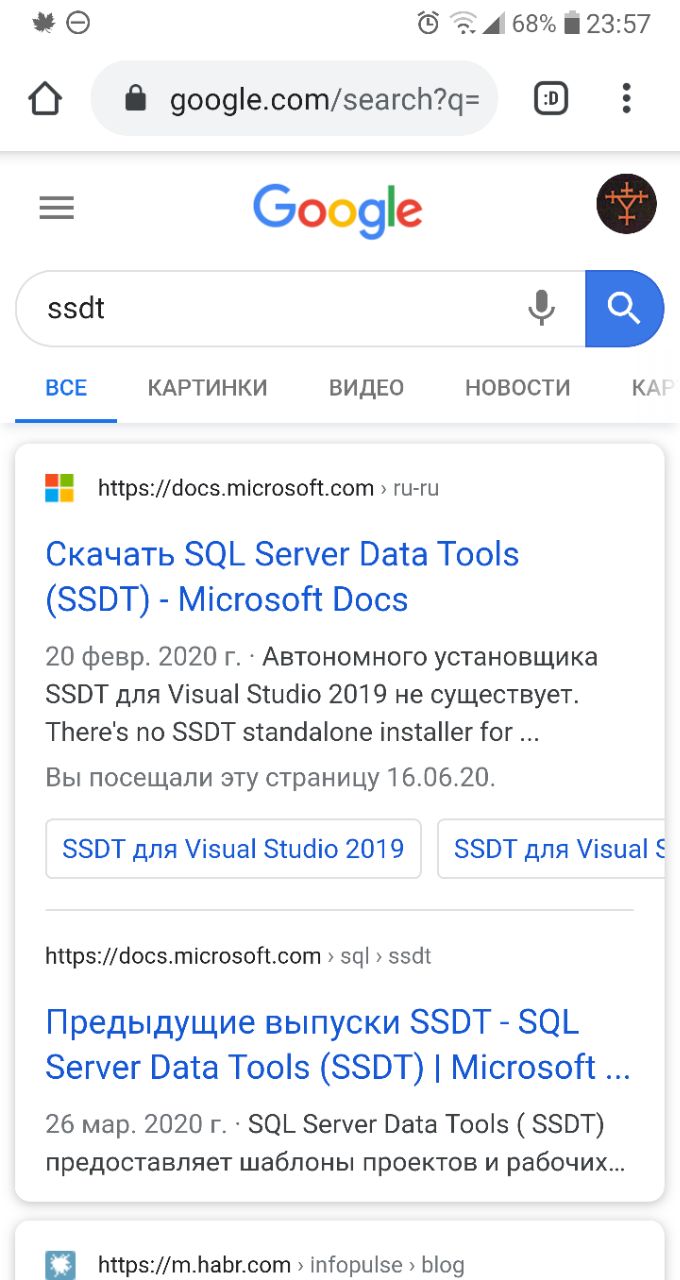Viewport: 680px width, 1280px height.
Task: Tap the SSDT для Visual Studio 2019 chip
Action: pos(233,849)
